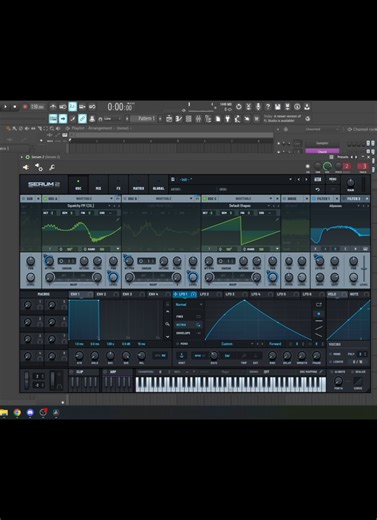The width and height of the screenshot is (377, 520).
Task: Enable the LEGATO checkbox
Action: click(330, 362)
